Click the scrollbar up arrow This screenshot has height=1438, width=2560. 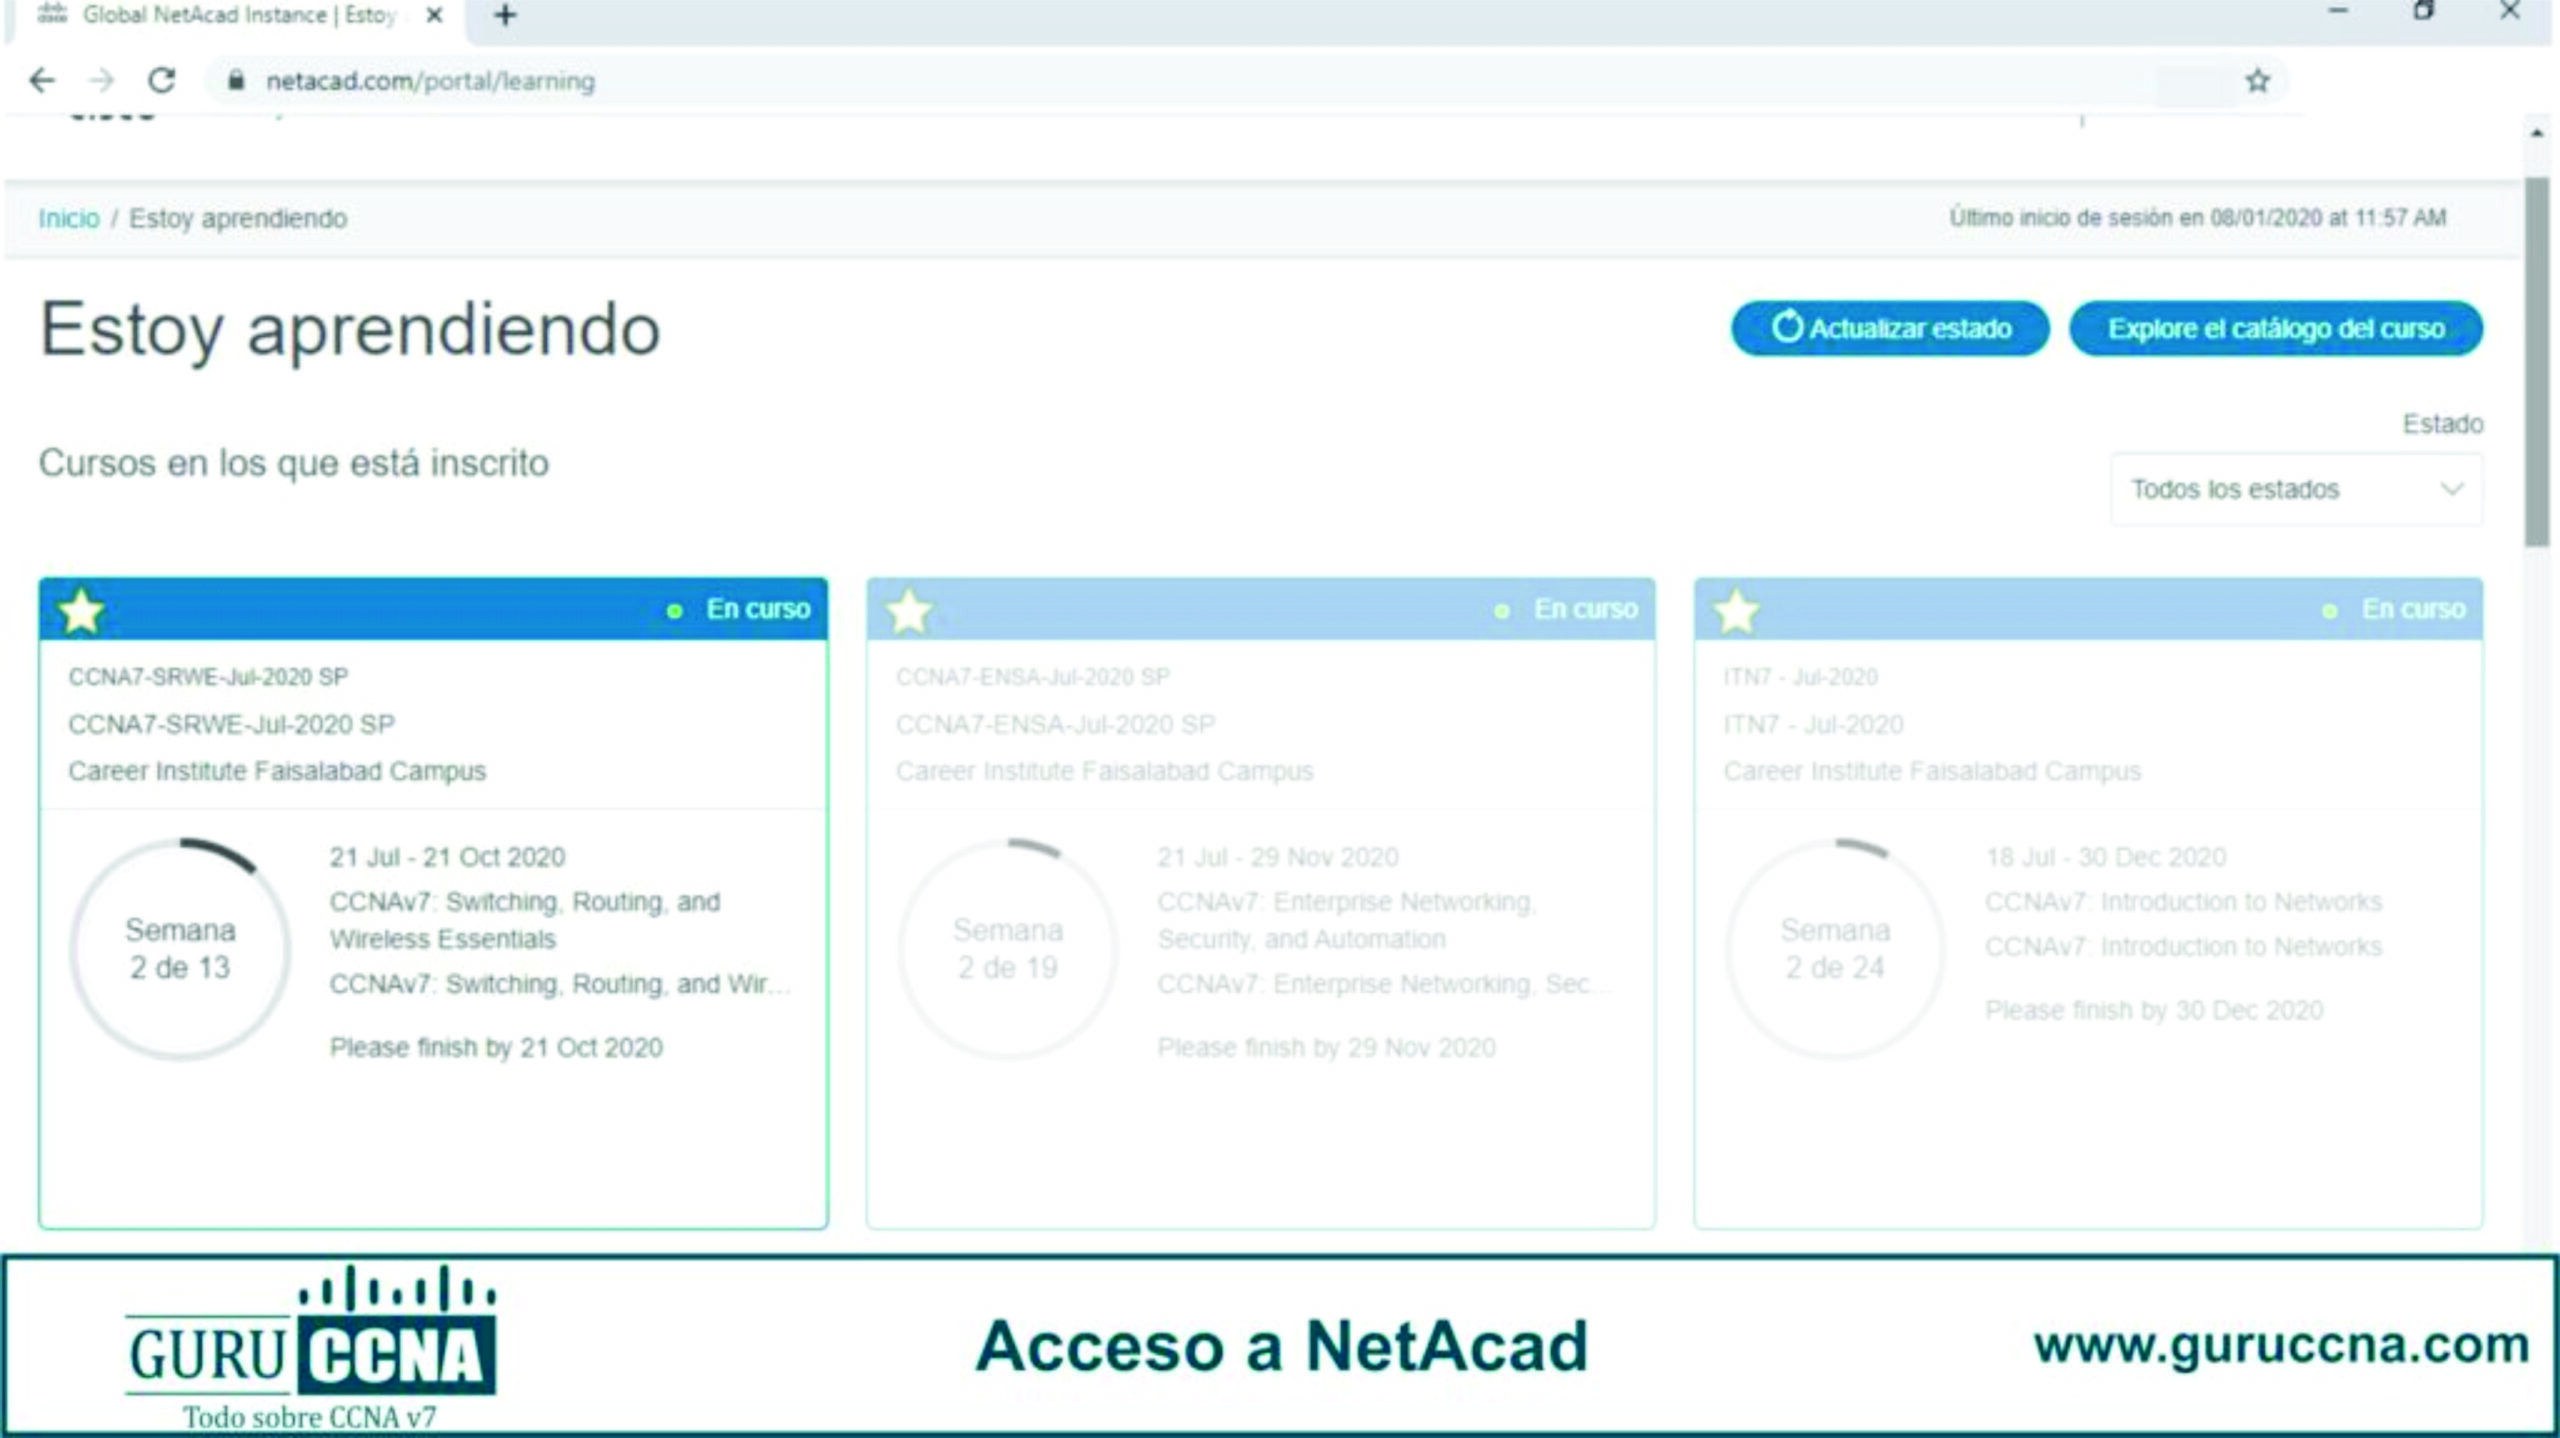point(2537,132)
